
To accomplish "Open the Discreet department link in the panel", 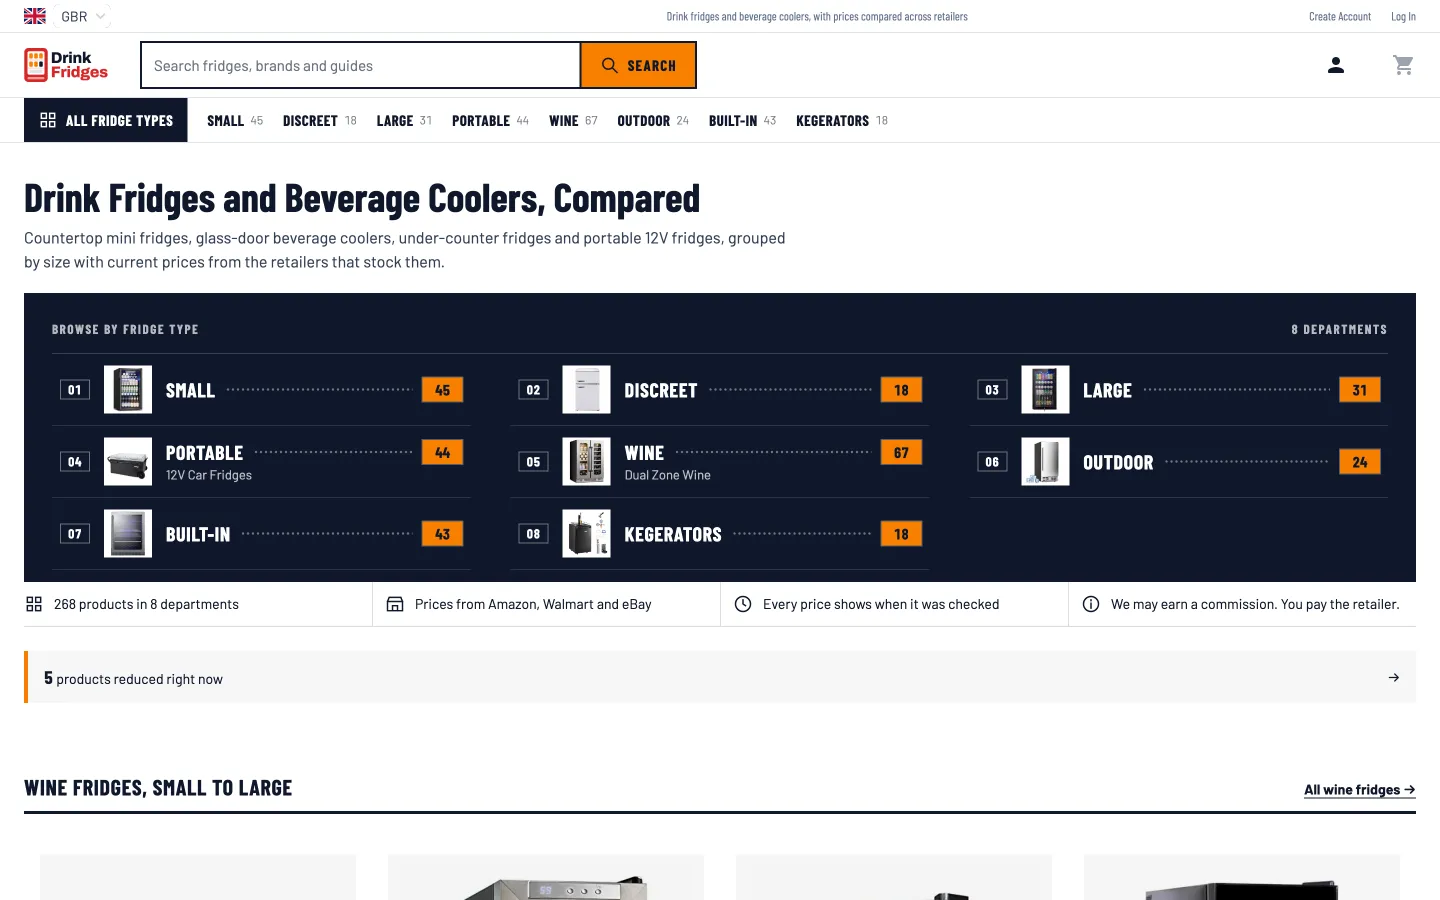I will coord(720,390).
